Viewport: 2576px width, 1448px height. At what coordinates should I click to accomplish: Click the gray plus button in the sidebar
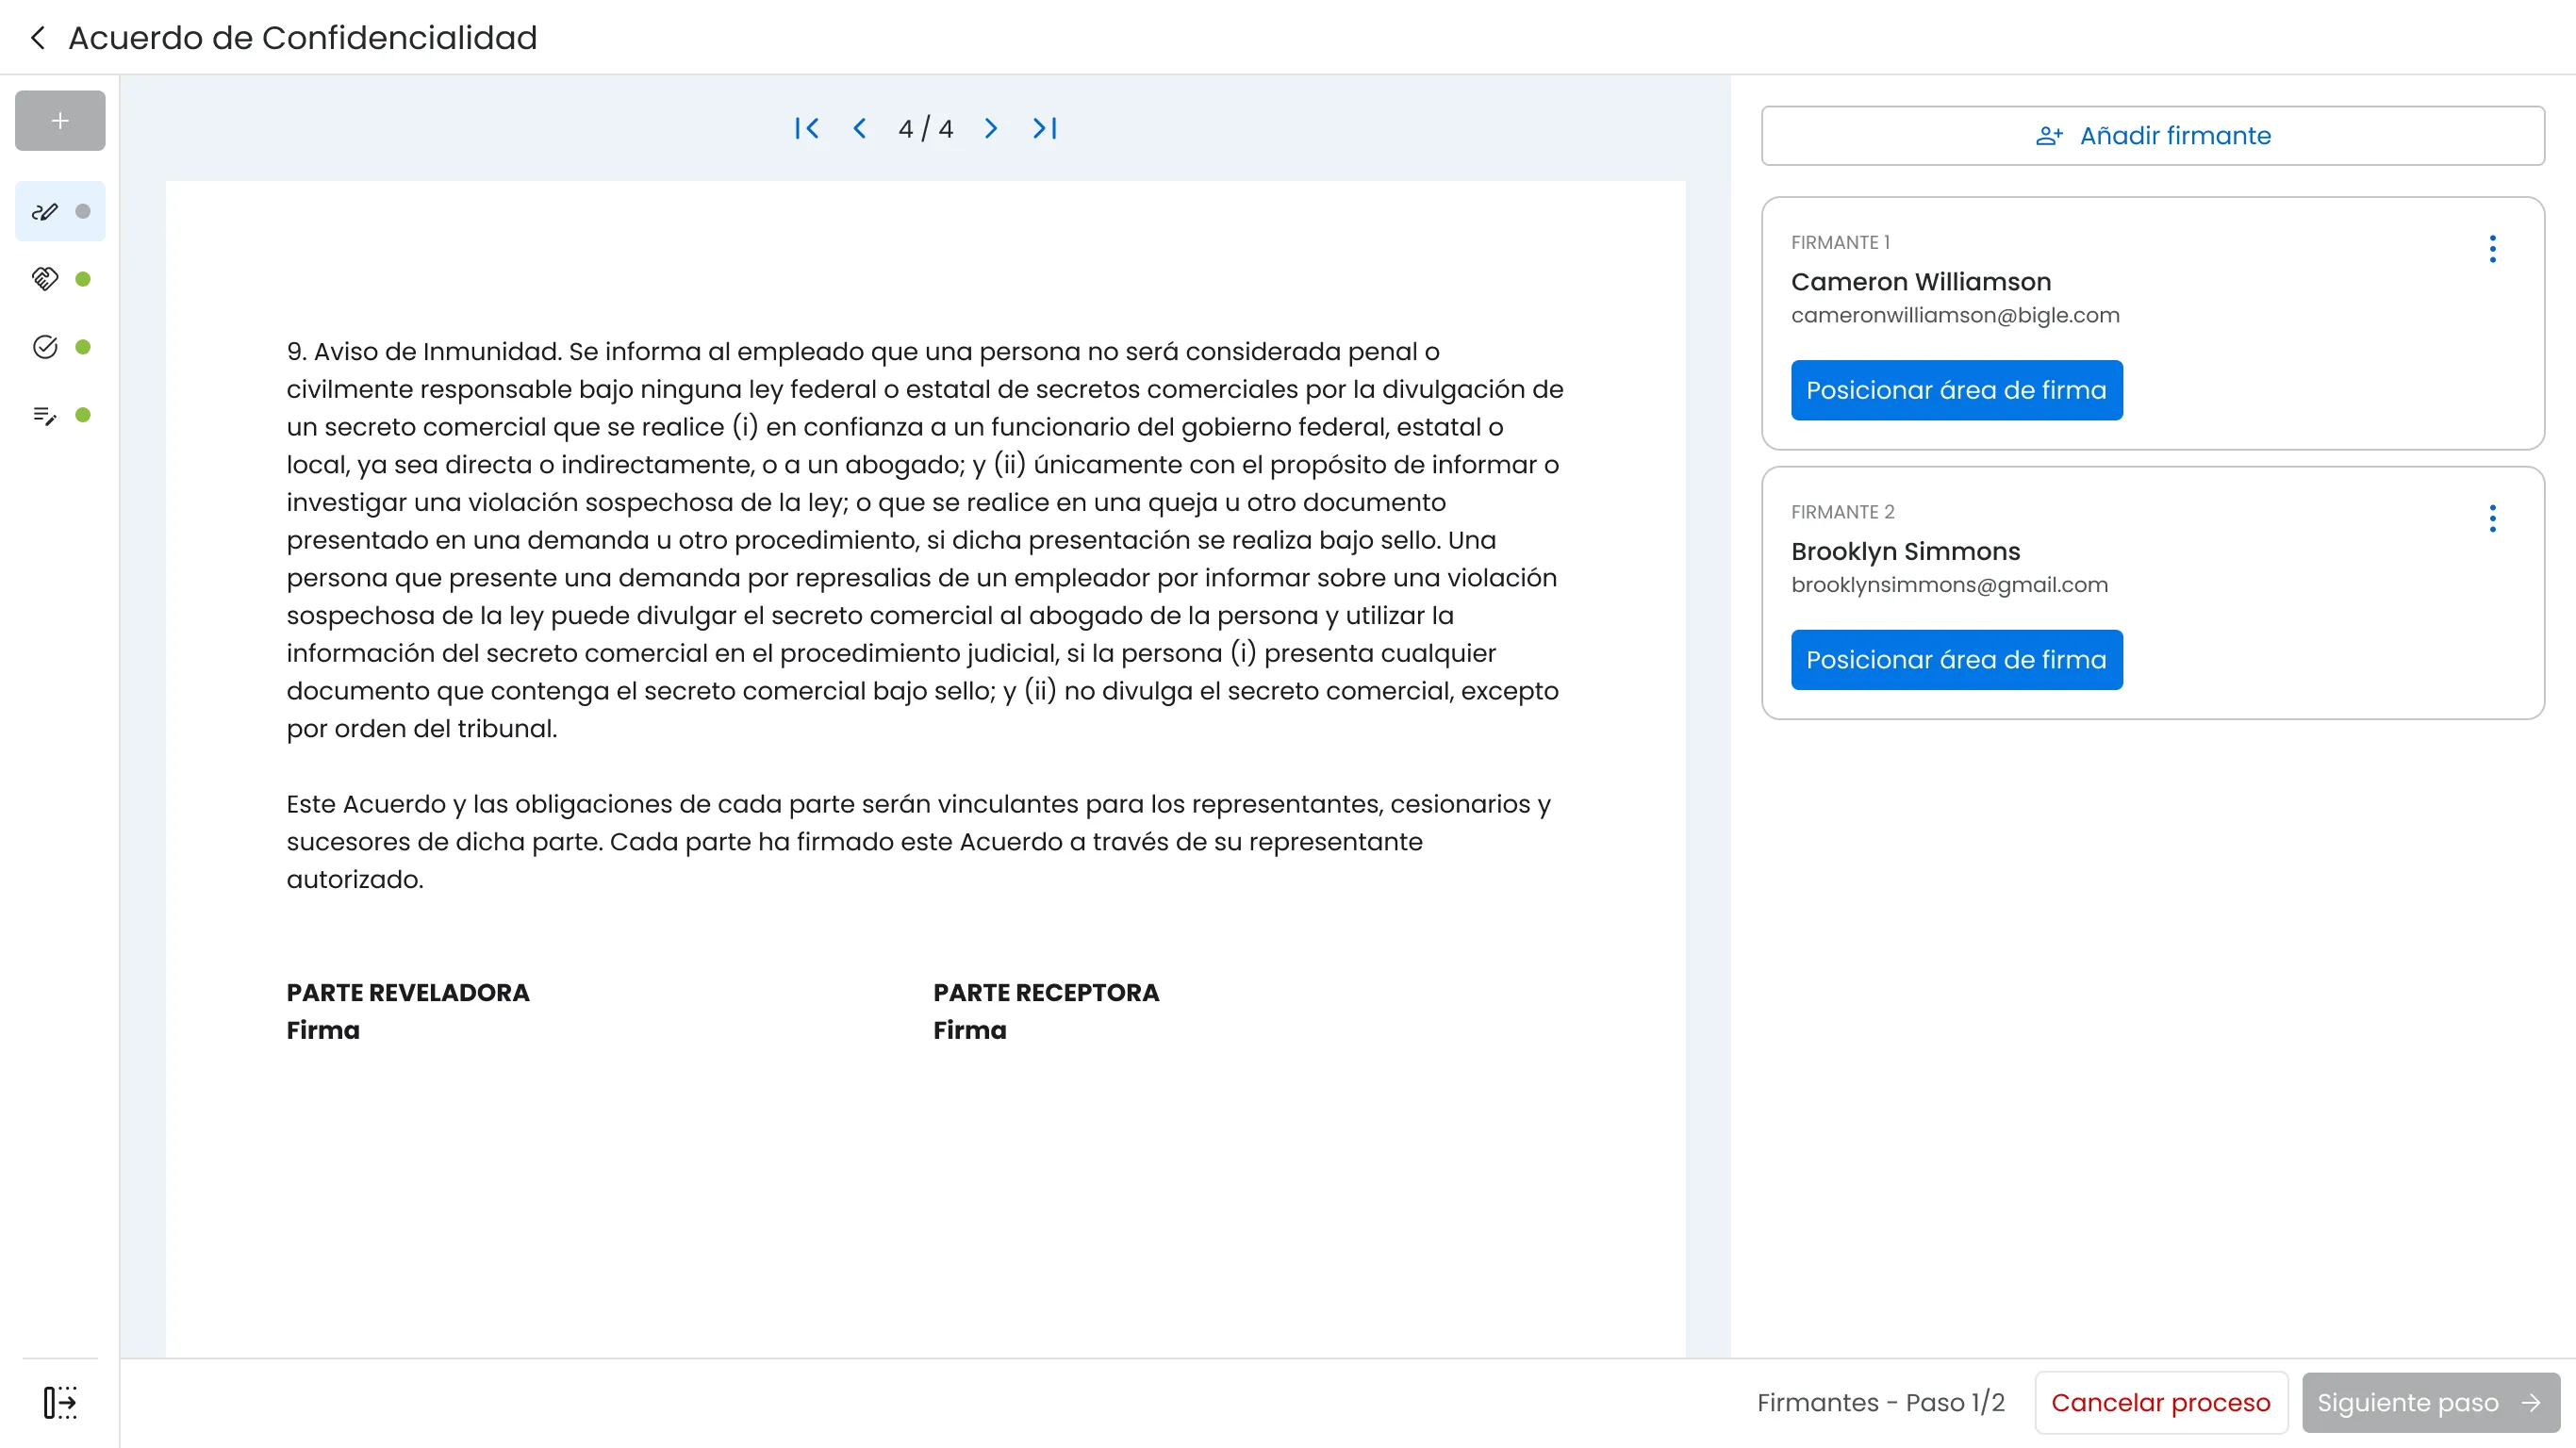click(60, 121)
